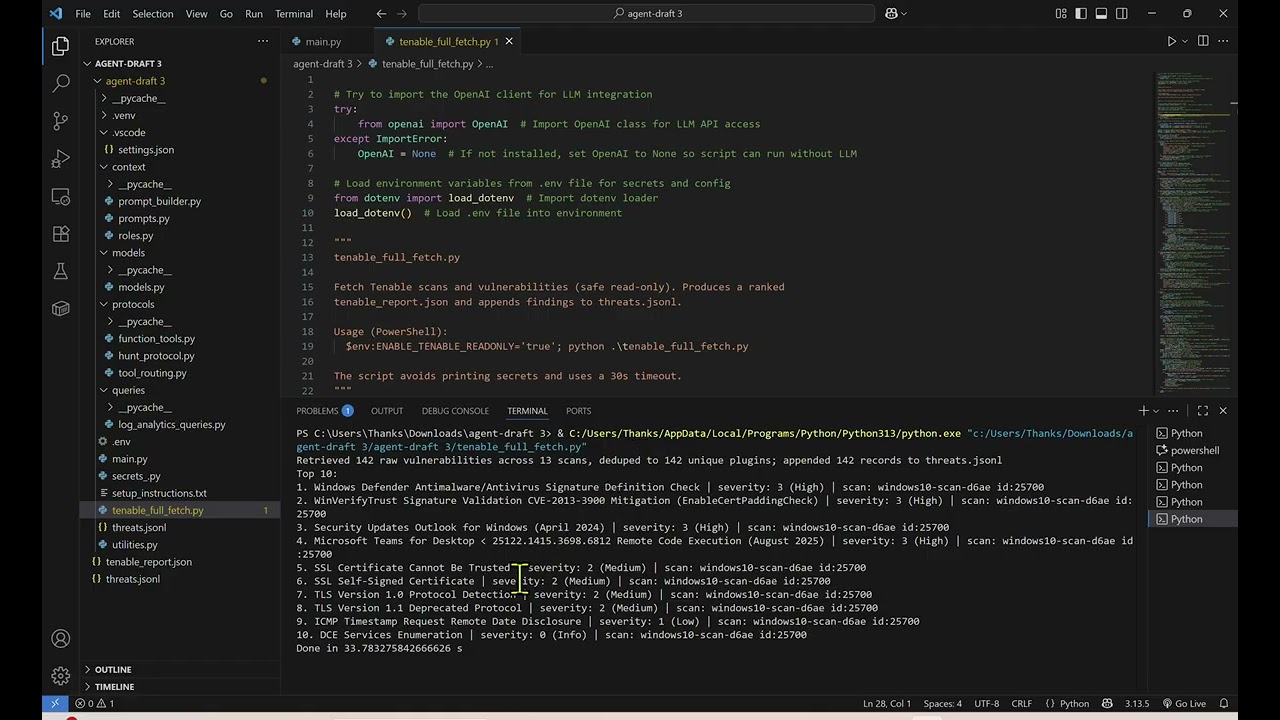Open errors and warnings status indicator
The height and width of the screenshot is (720, 1280).
94,703
